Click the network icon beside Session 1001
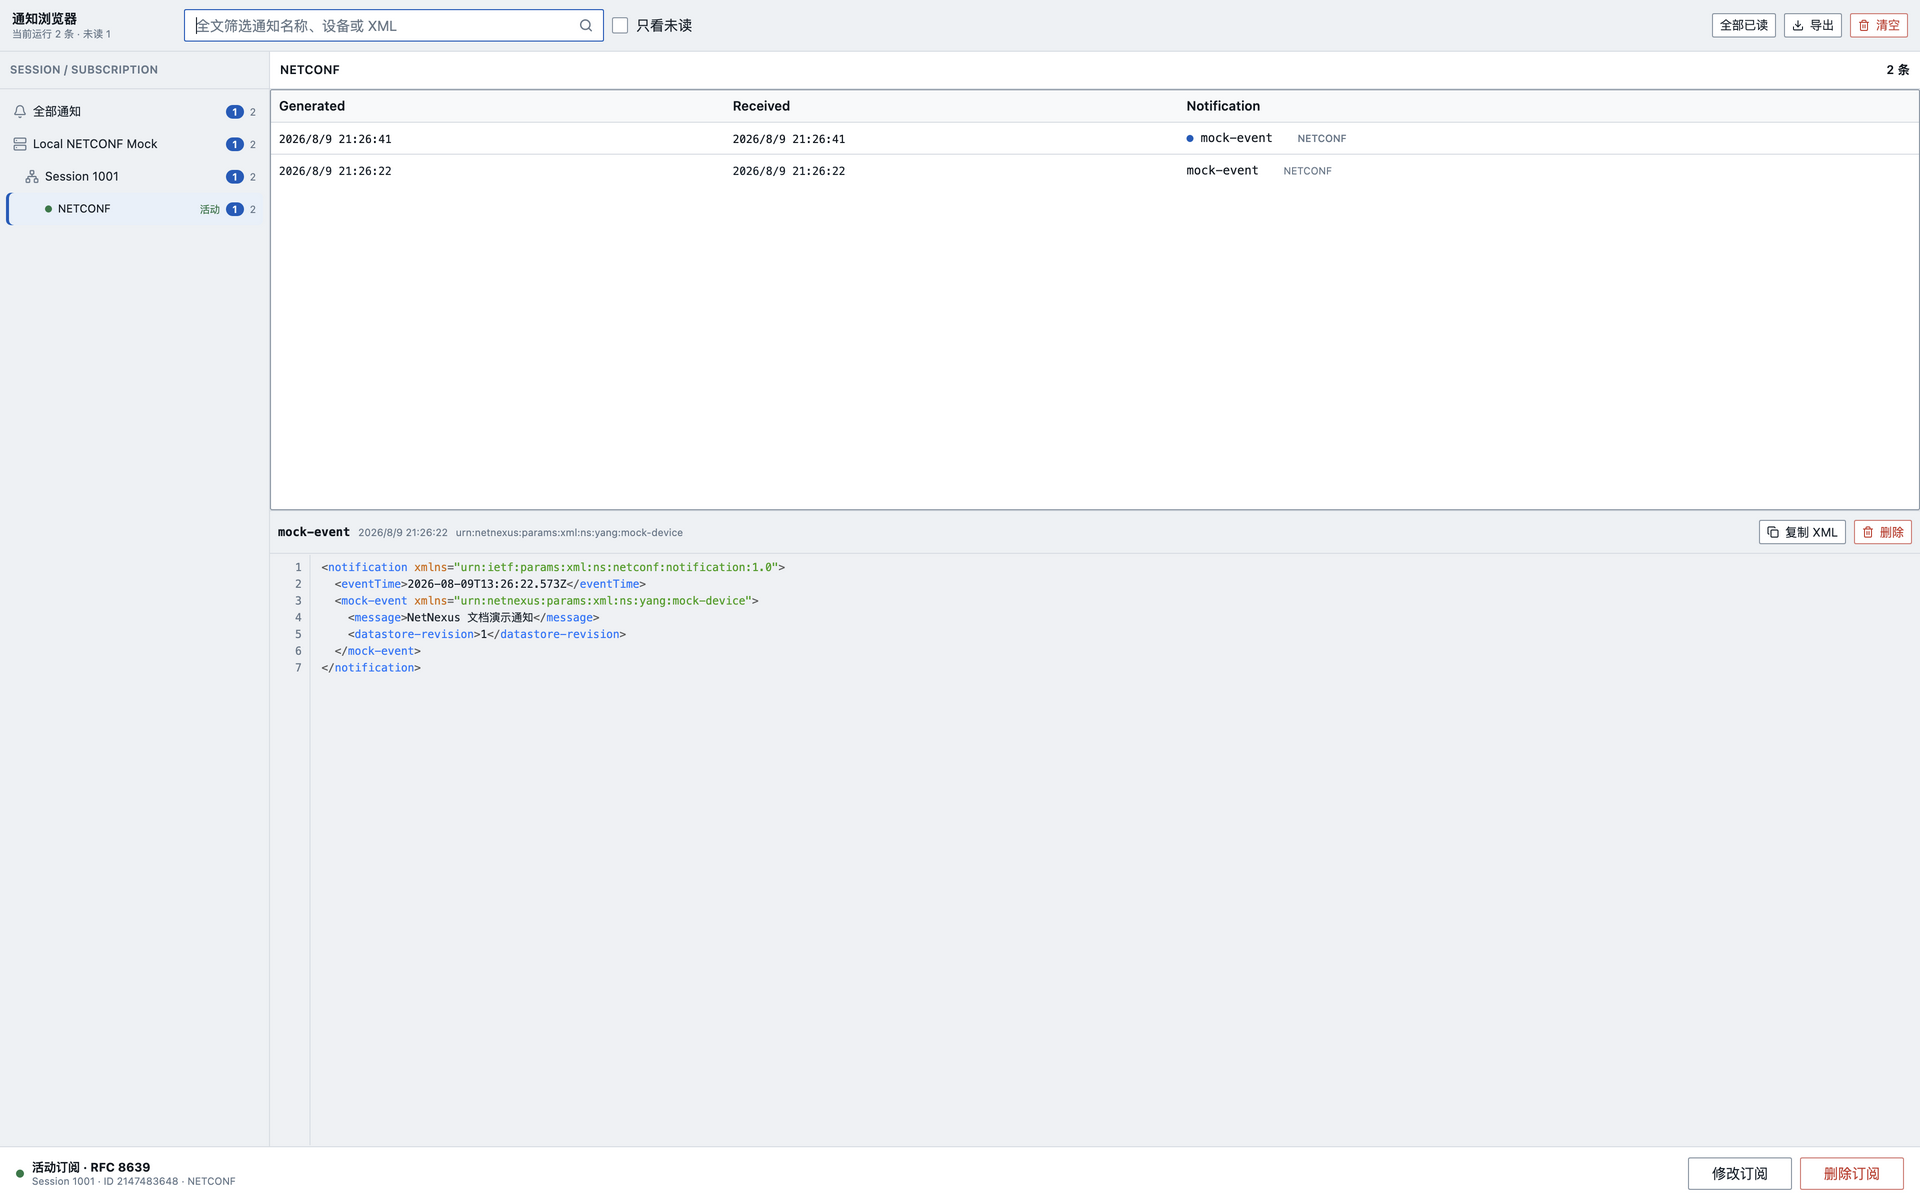The height and width of the screenshot is (1200, 1920). click(32, 177)
